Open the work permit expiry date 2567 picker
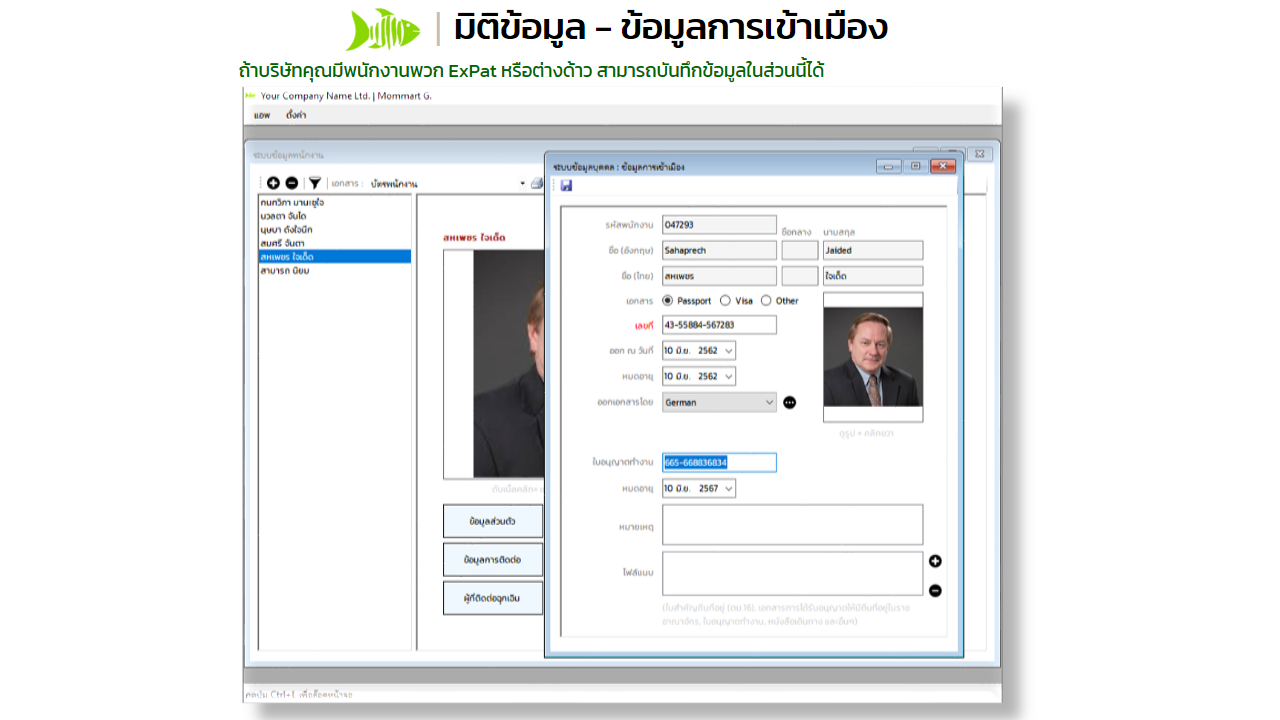 (728, 488)
